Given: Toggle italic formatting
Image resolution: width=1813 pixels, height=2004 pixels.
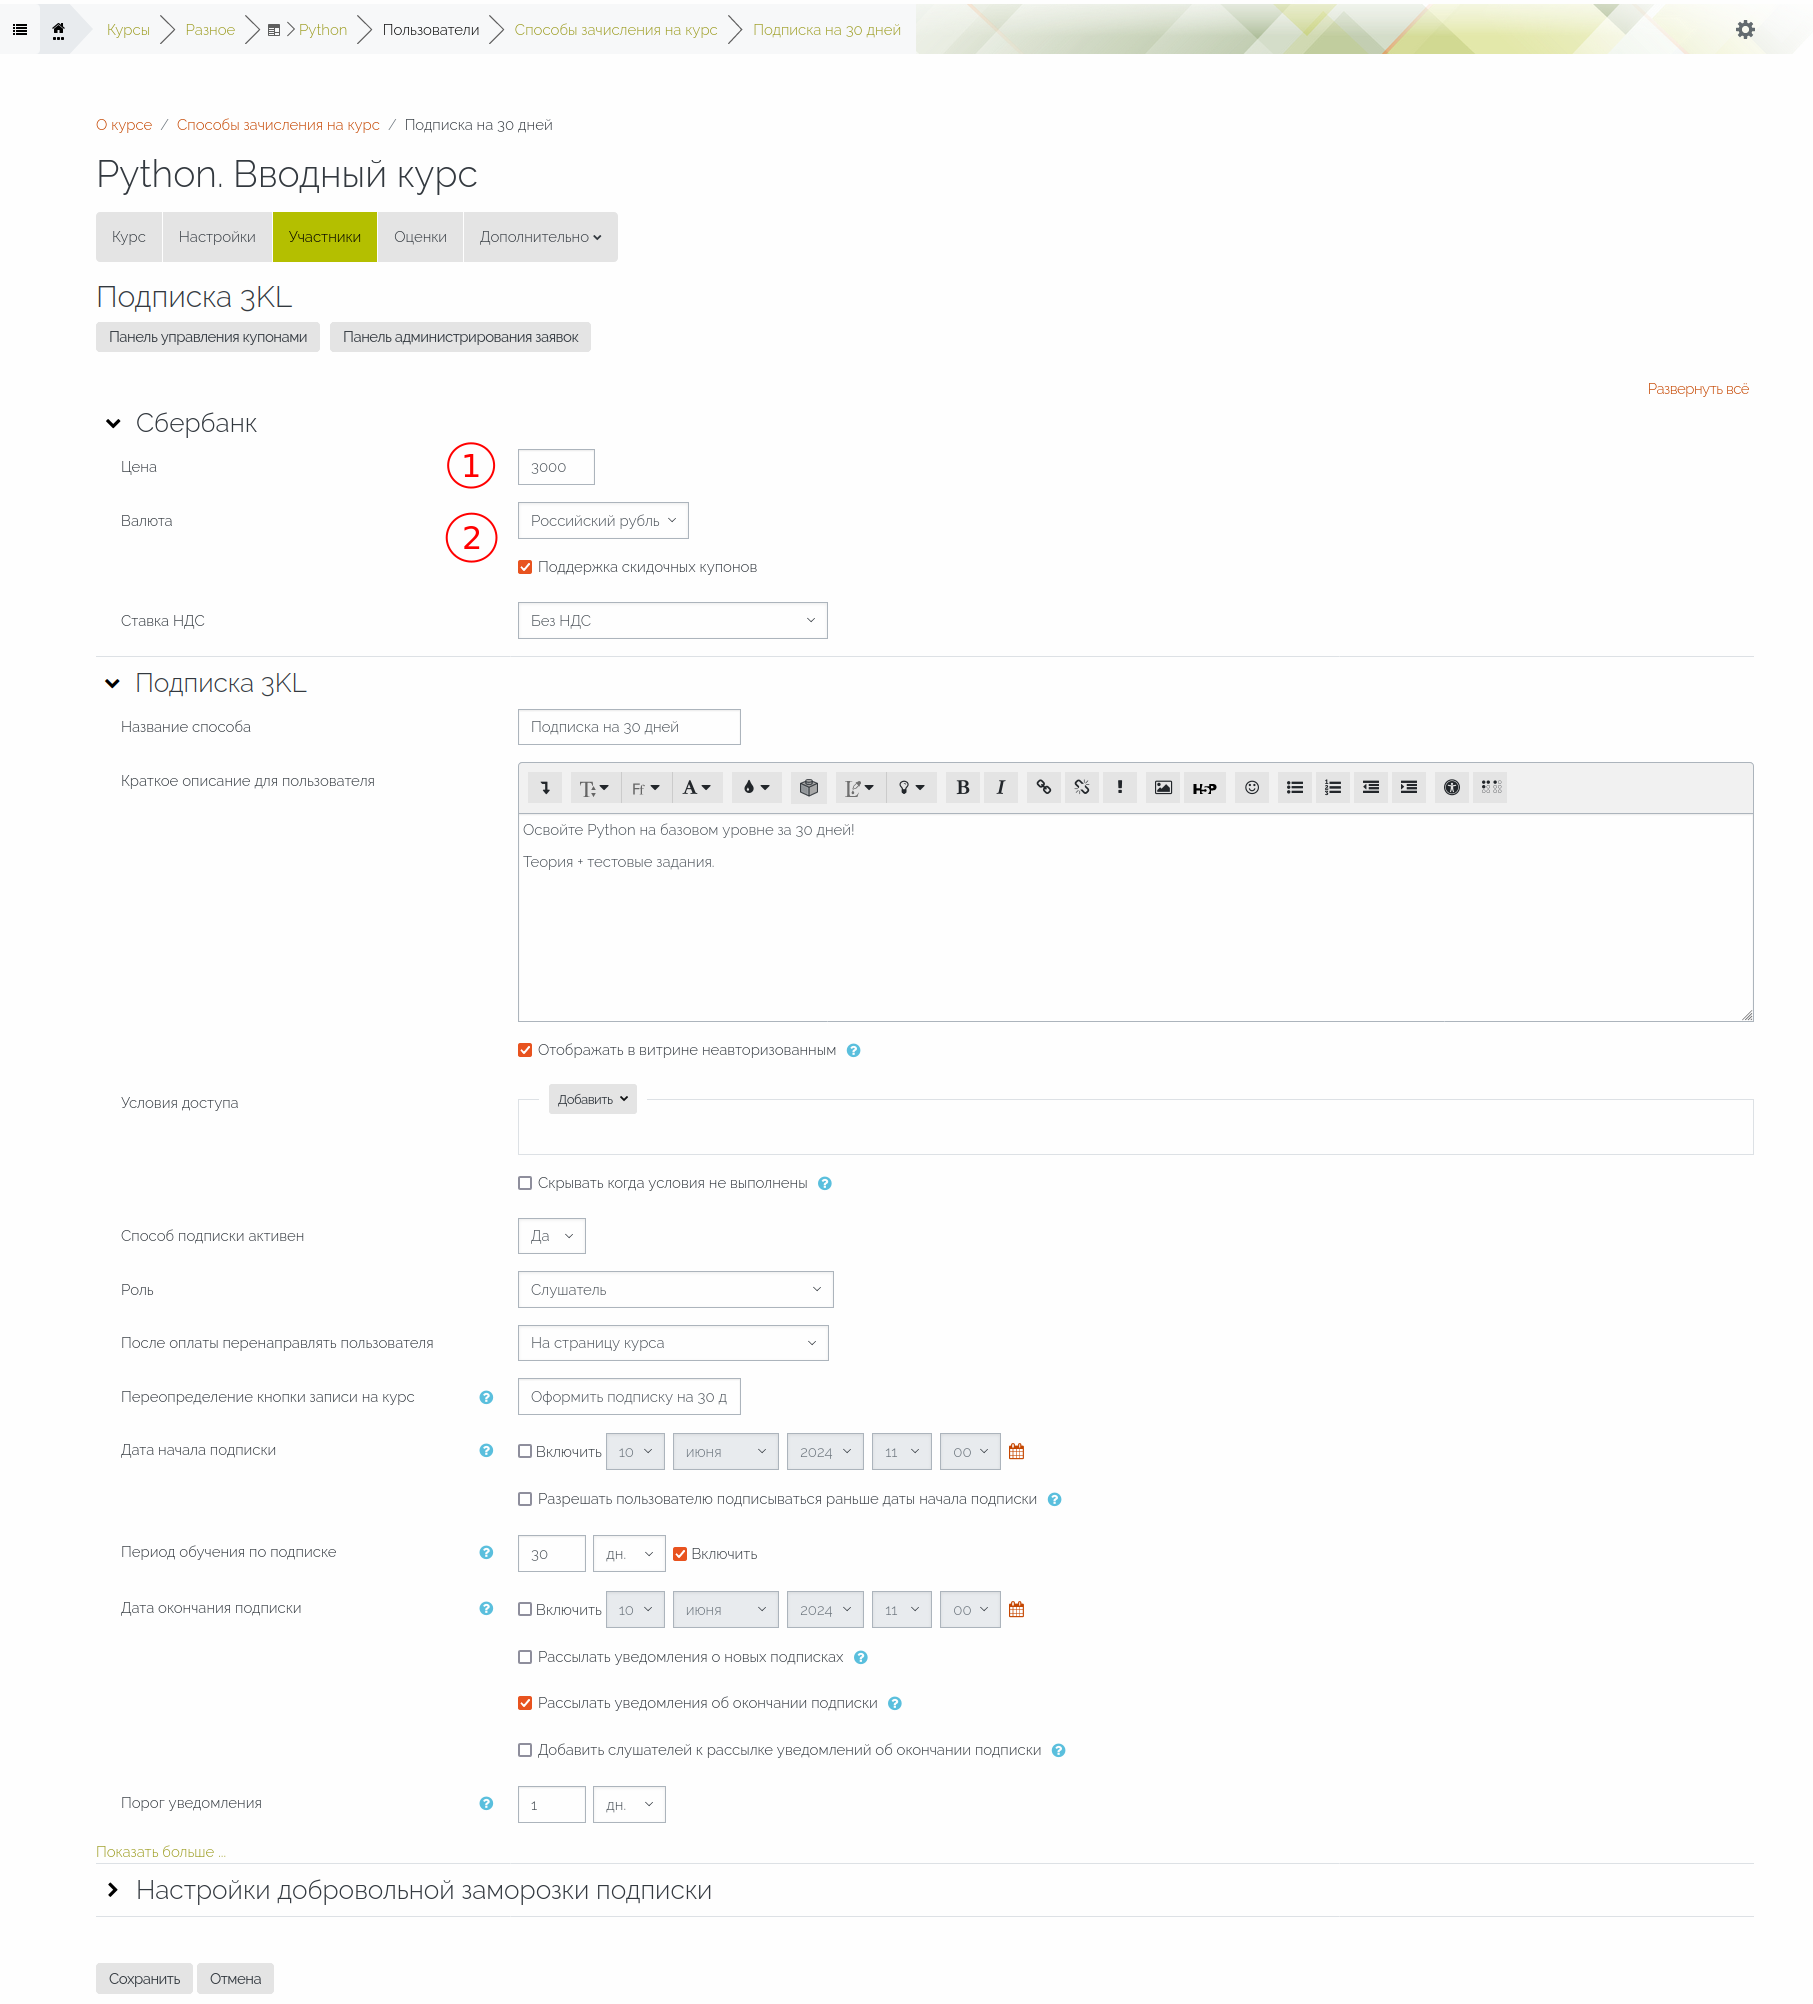Looking at the screenshot, I should pos(1001,788).
